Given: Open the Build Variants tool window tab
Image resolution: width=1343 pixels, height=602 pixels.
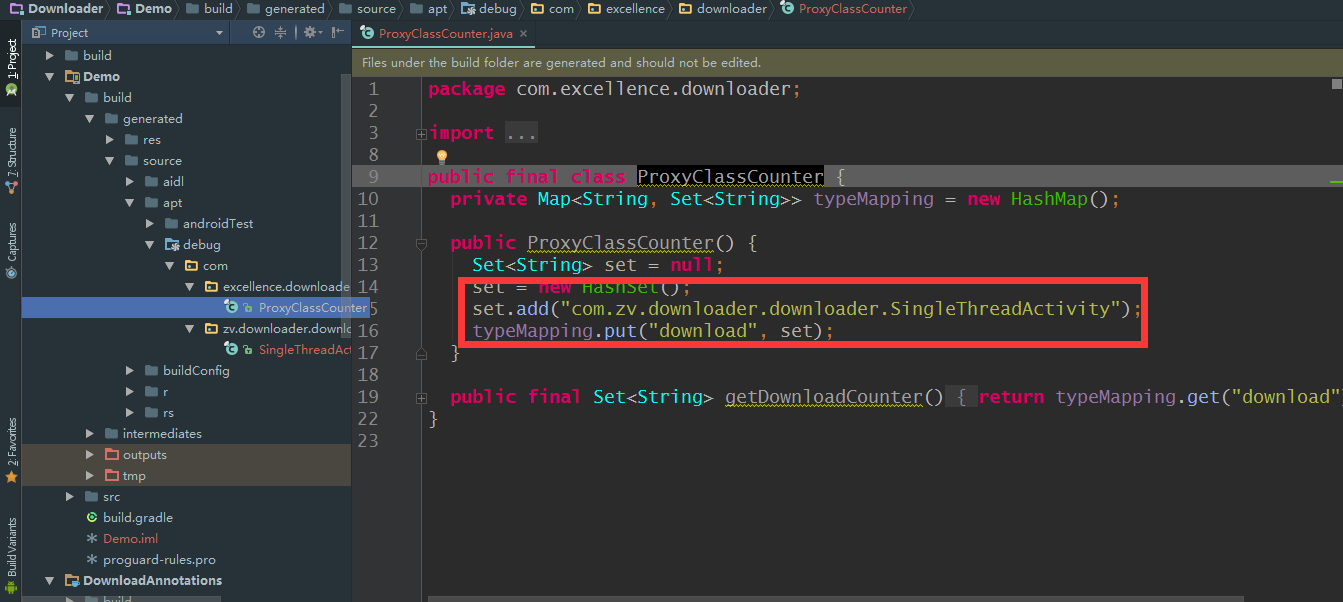Looking at the screenshot, I should [x=11, y=556].
